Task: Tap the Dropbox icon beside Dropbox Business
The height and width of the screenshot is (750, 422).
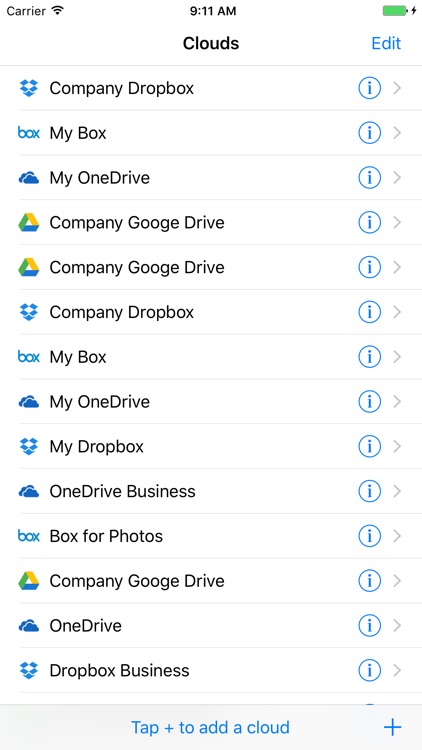Action: tap(29, 671)
